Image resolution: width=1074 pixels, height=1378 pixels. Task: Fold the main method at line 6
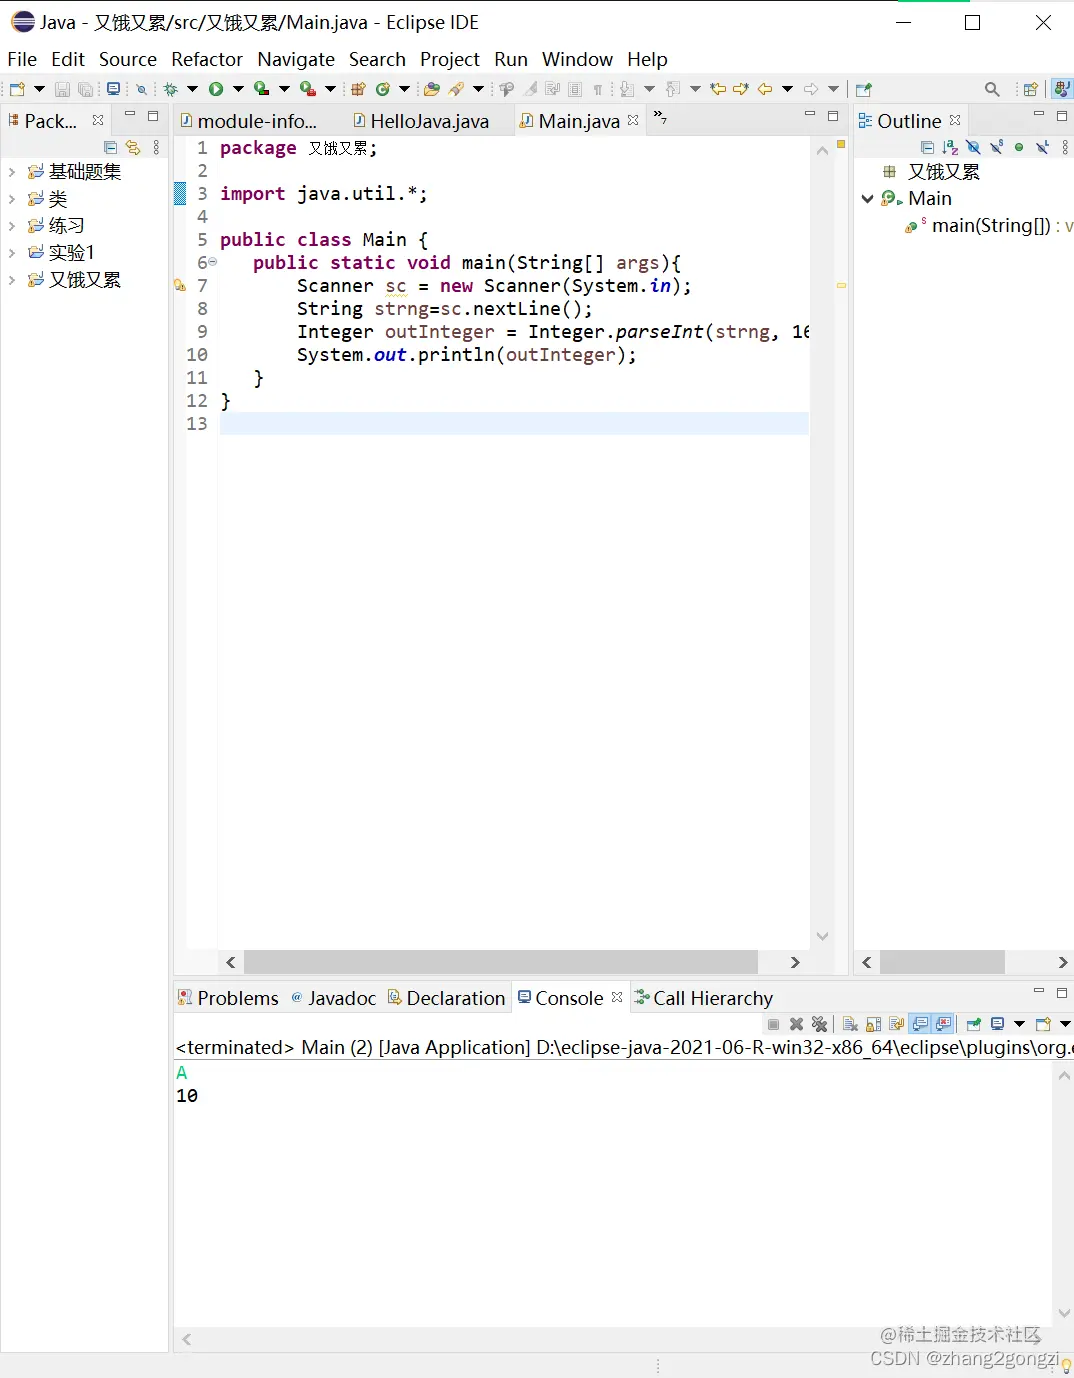click(212, 262)
